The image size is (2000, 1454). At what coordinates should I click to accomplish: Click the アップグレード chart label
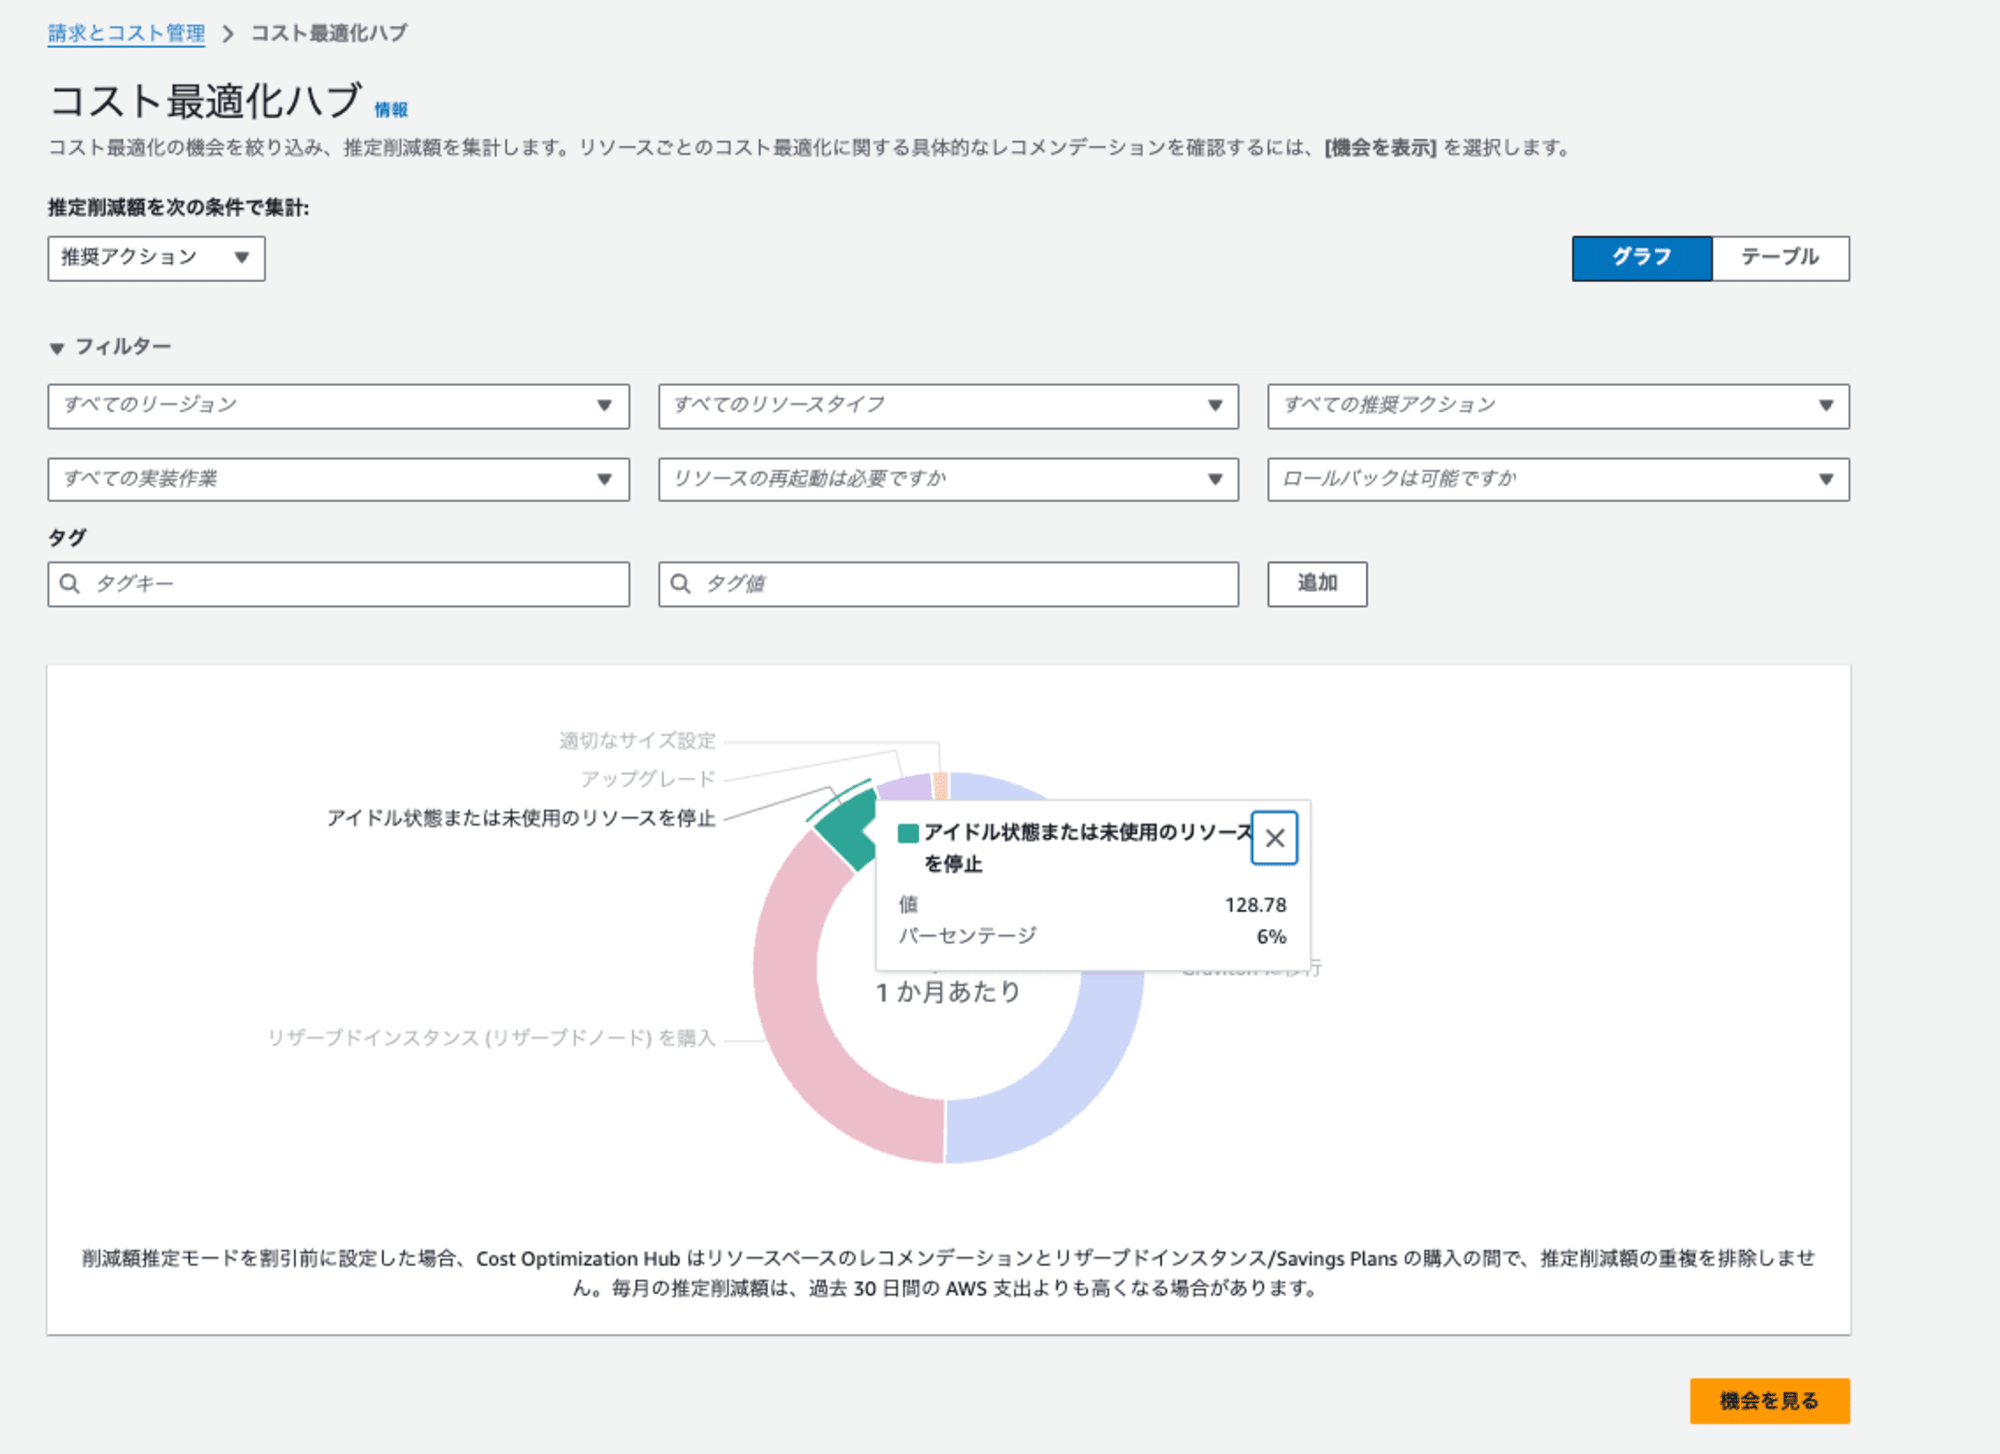pos(648,779)
